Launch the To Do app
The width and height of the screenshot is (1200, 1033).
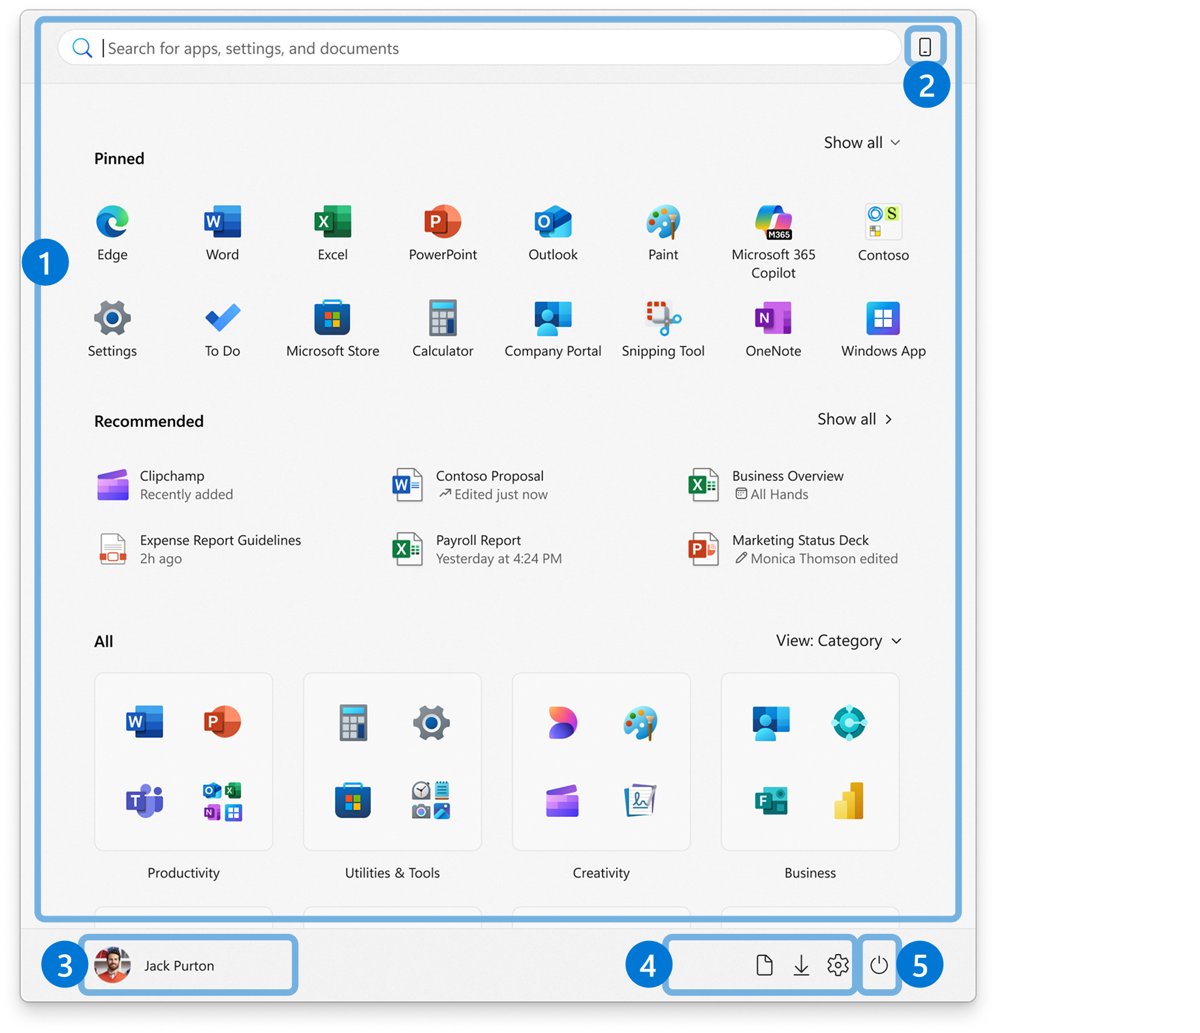(x=222, y=329)
